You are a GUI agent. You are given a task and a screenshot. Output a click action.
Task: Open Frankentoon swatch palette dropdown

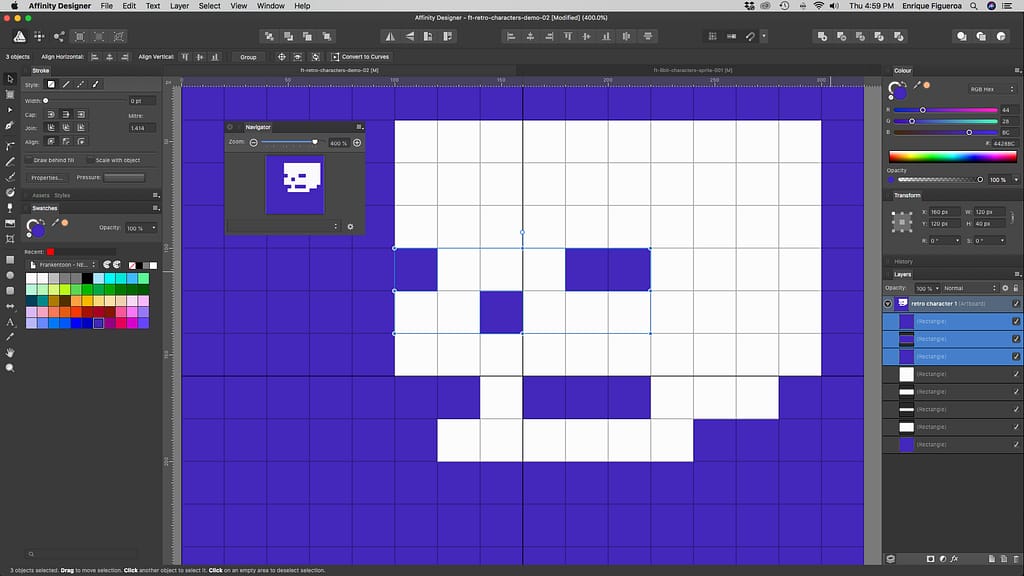pyautogui.click(x=63, y=264)
